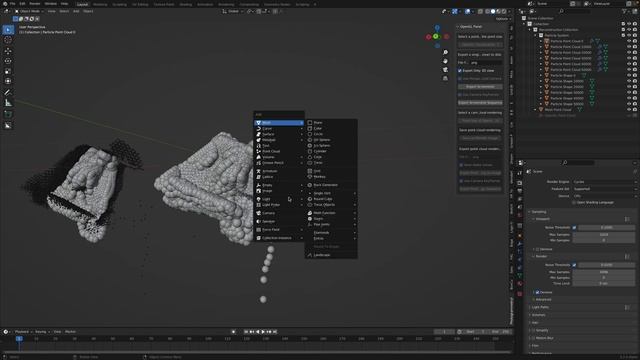Viewport: 640px width, 360px height.
Task: Click the zoom viewport magnifier icon
Action: pos(445,52)
